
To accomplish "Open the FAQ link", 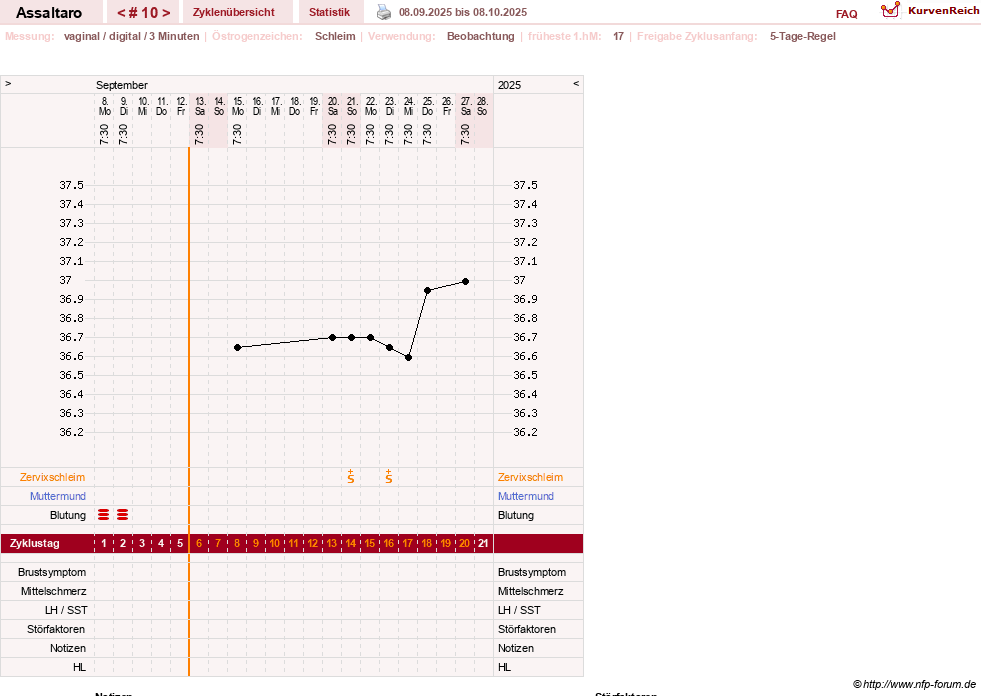I will [x=846, y=14].
